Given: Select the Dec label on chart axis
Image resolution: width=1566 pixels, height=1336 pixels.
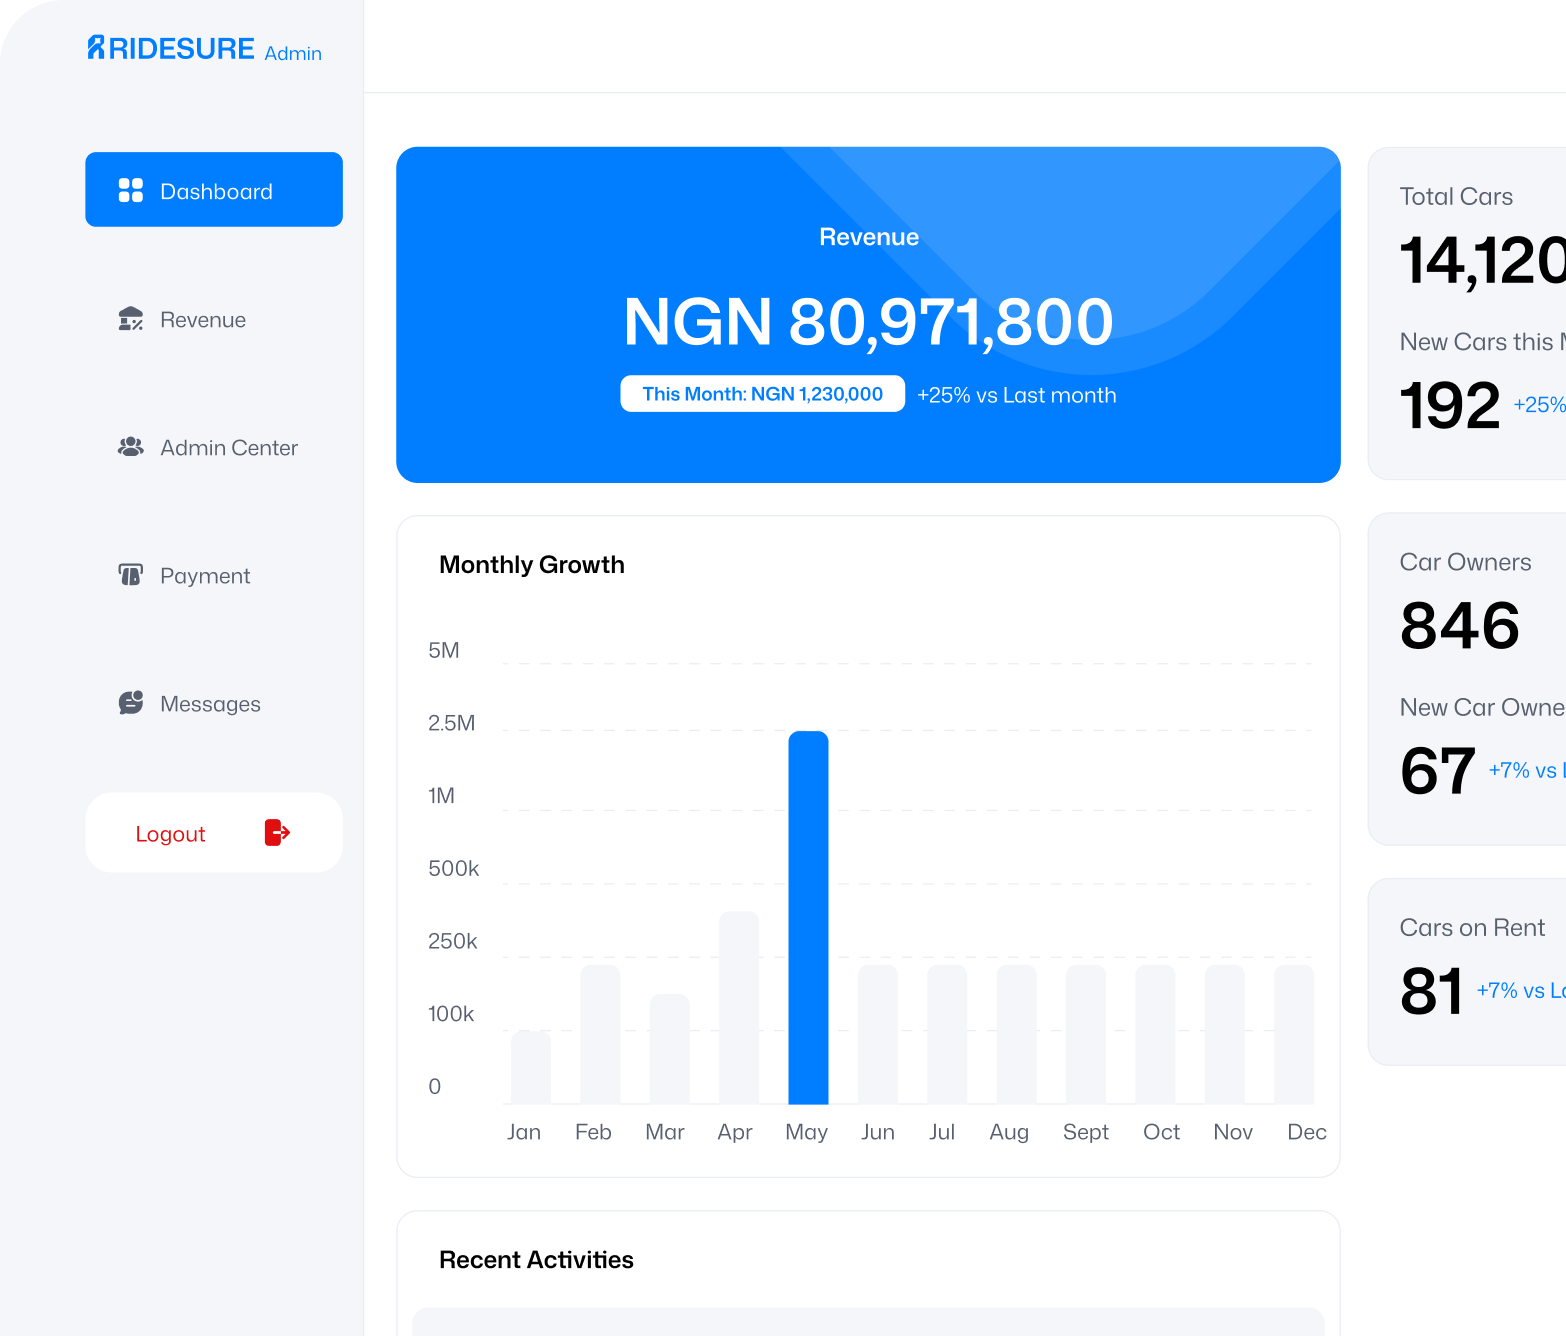Looking at the screenshot, I should (x=1306, y=1132).
